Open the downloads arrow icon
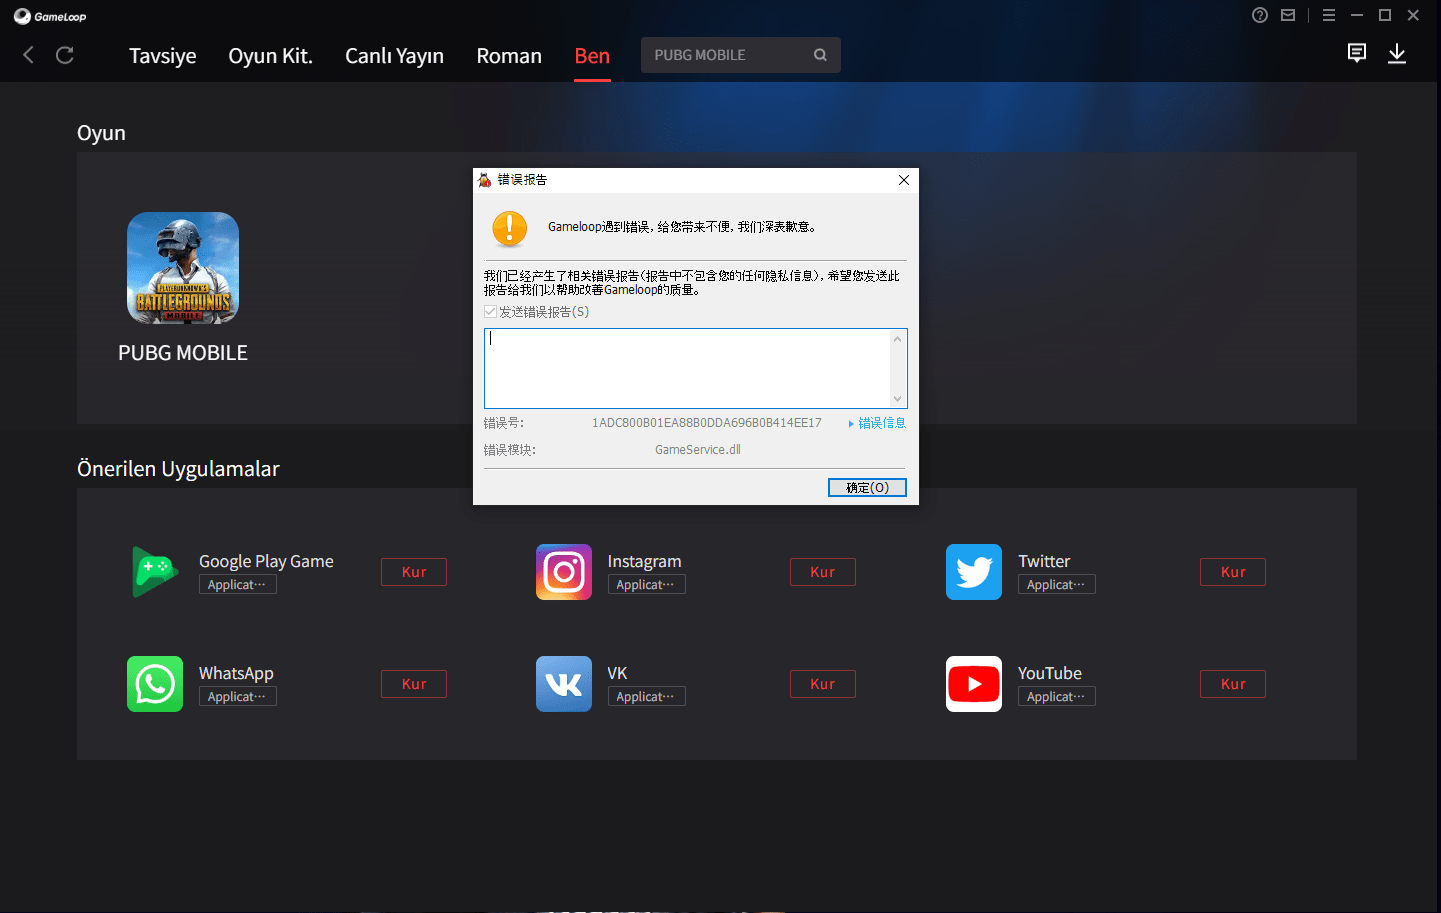The image size is (1441, 913). [1397, 54]
